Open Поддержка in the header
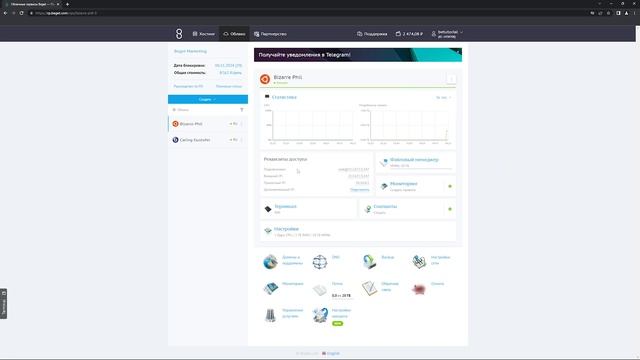 372,34
